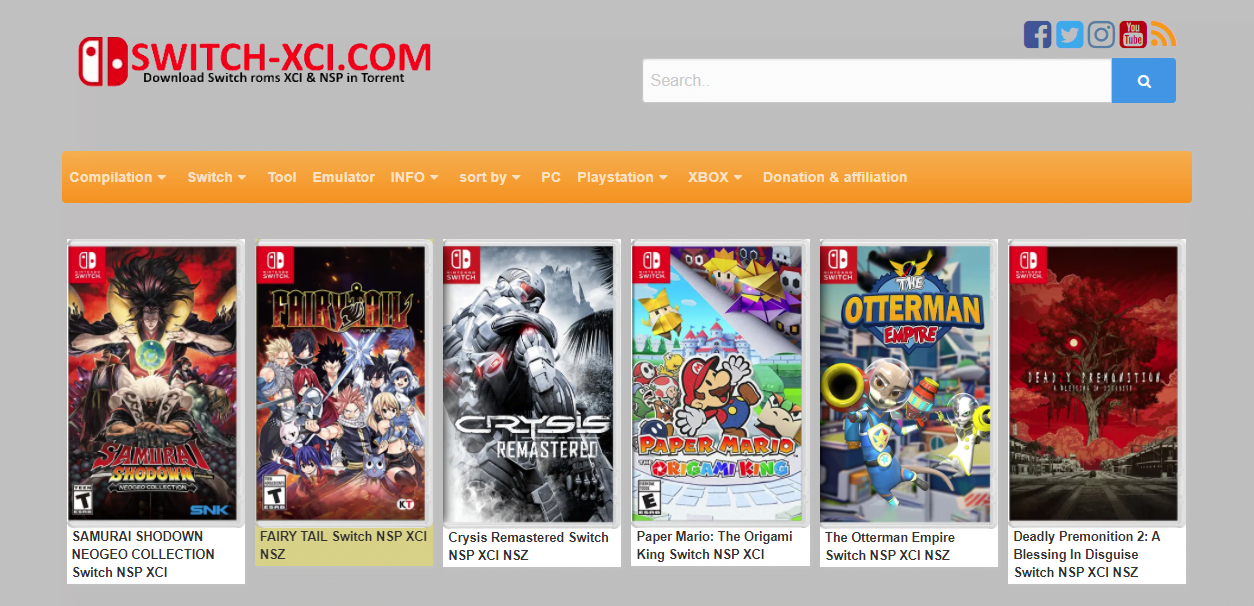
Task: Expand the Compilation dropdown menu
Action: [118, 177]
